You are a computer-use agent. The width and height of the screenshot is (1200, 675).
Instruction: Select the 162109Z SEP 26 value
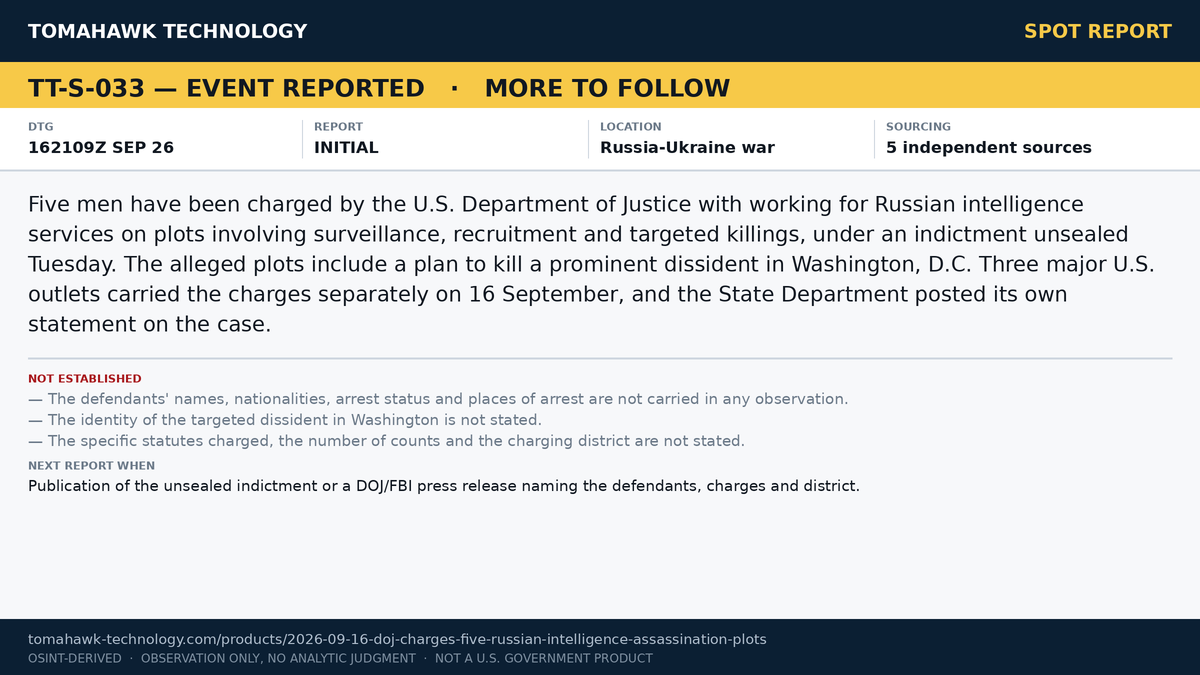tap(101, 148)
